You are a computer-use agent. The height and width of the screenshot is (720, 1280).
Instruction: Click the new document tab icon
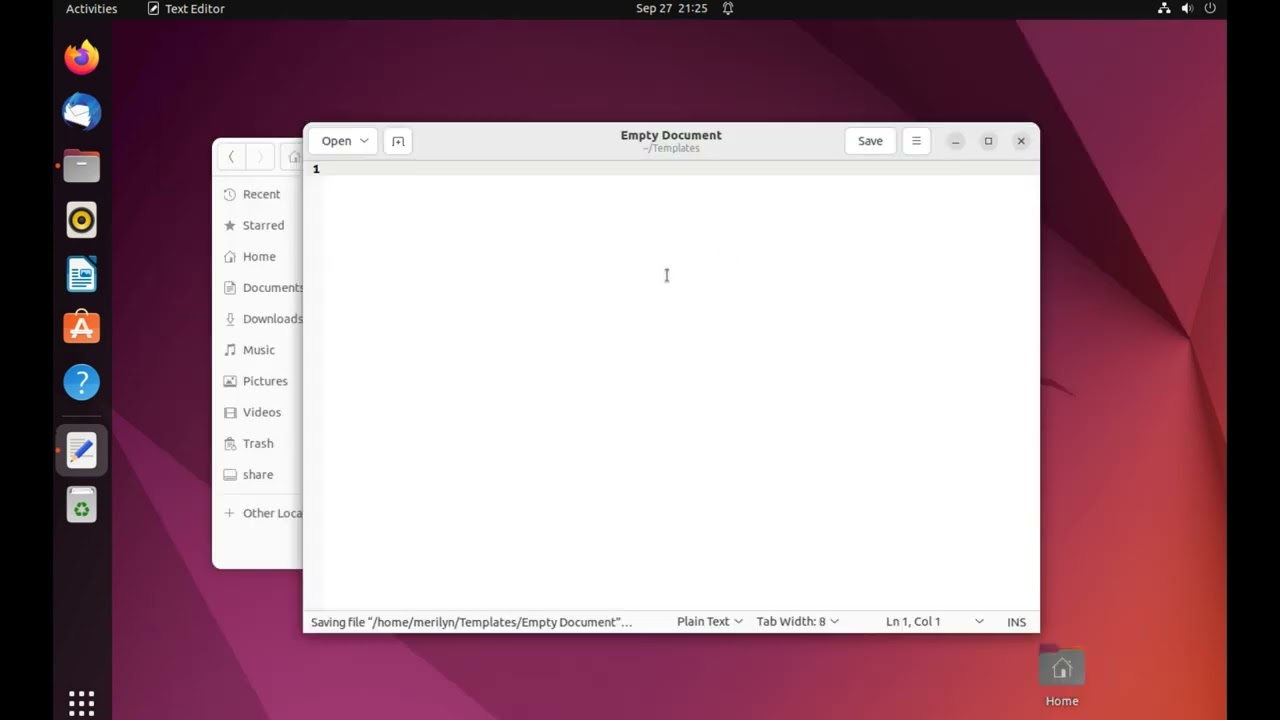tap(398, 141)
